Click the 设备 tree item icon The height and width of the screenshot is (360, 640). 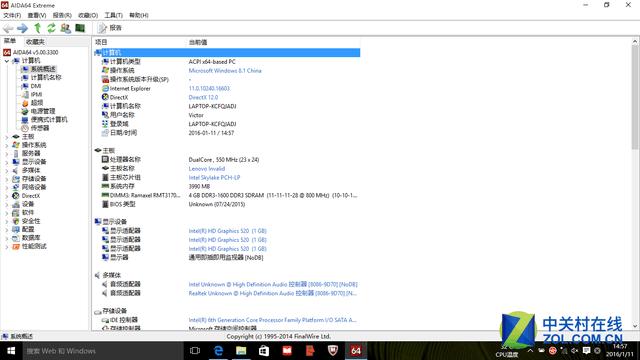[16, 204]
